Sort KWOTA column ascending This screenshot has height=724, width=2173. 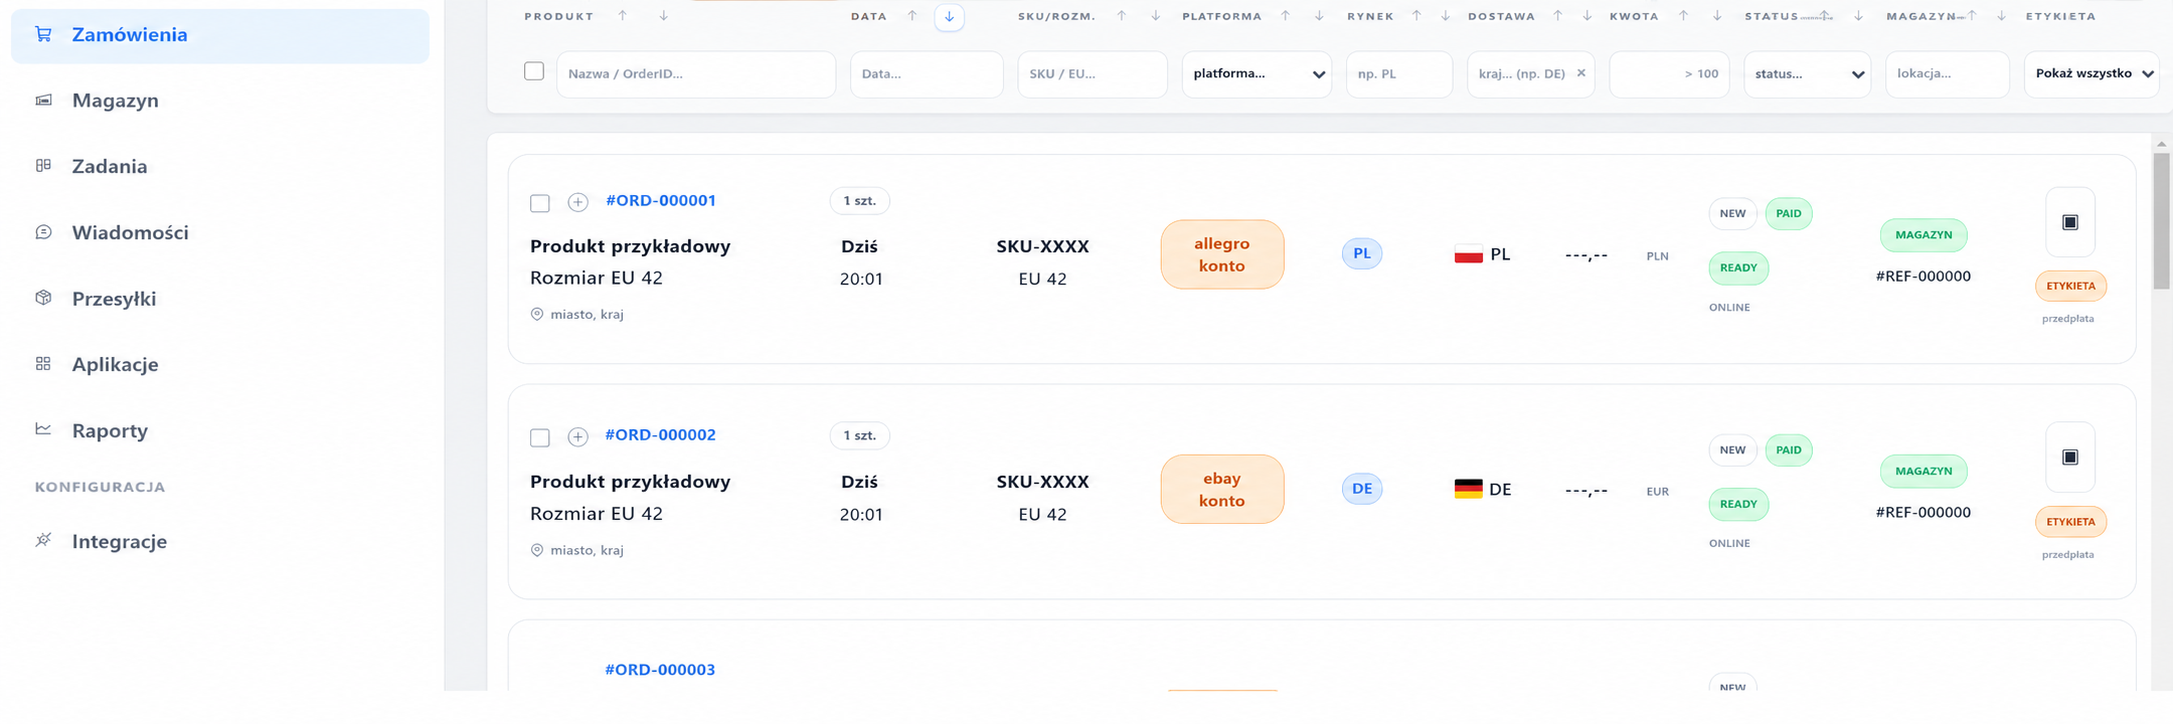1683,15
